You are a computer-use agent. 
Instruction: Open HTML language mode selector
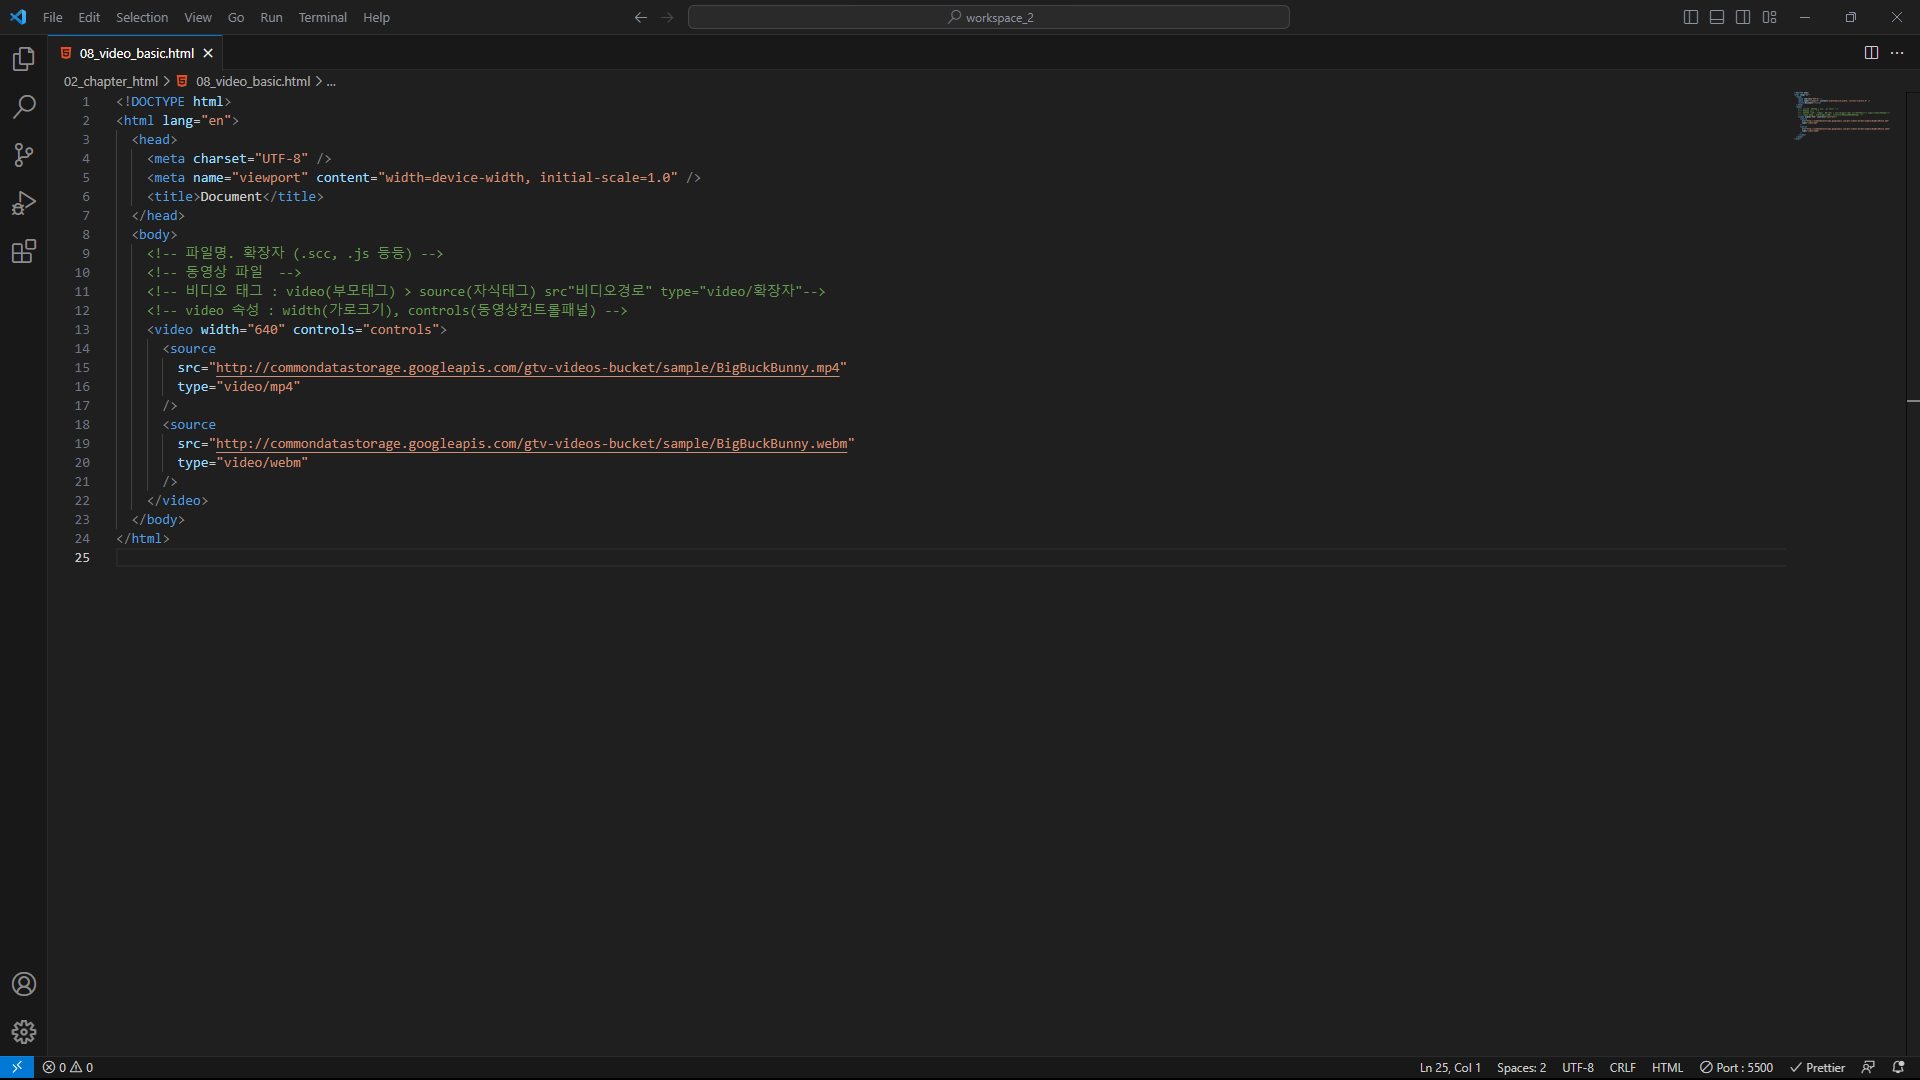tap(1667, 1067)
